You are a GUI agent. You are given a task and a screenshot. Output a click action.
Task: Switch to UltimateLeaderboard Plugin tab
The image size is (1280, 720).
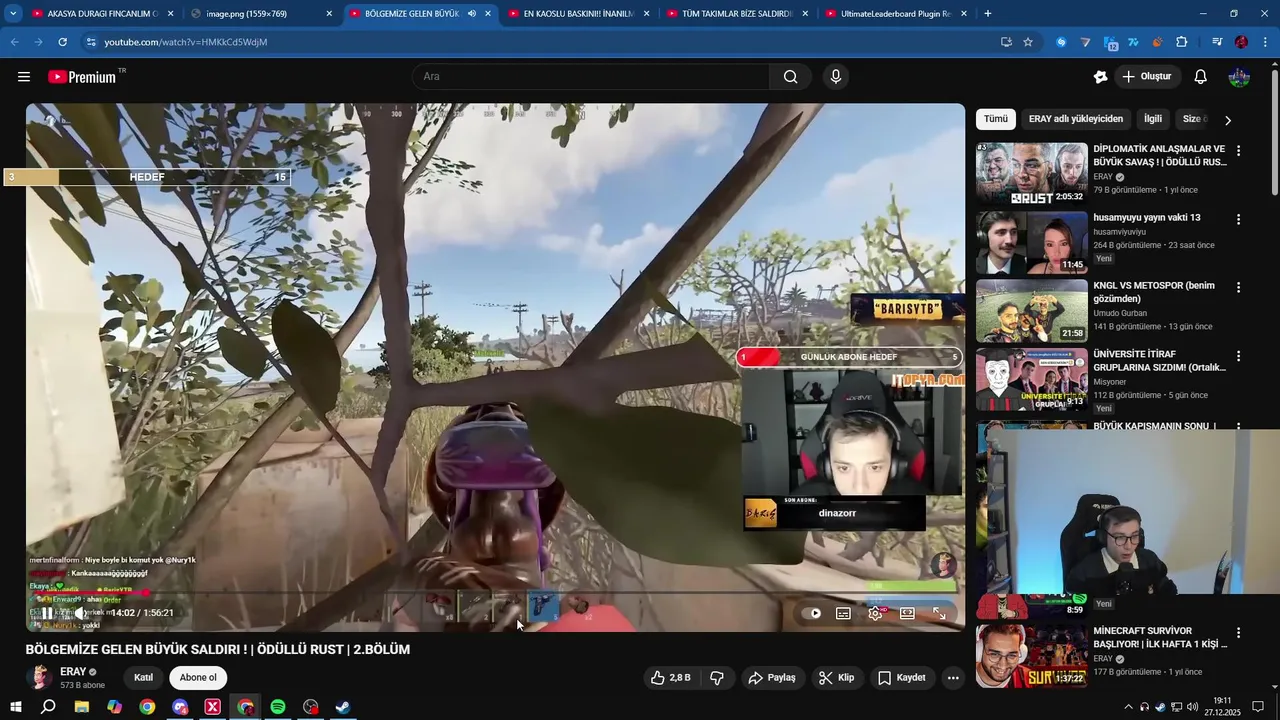(x=895, y=14)
